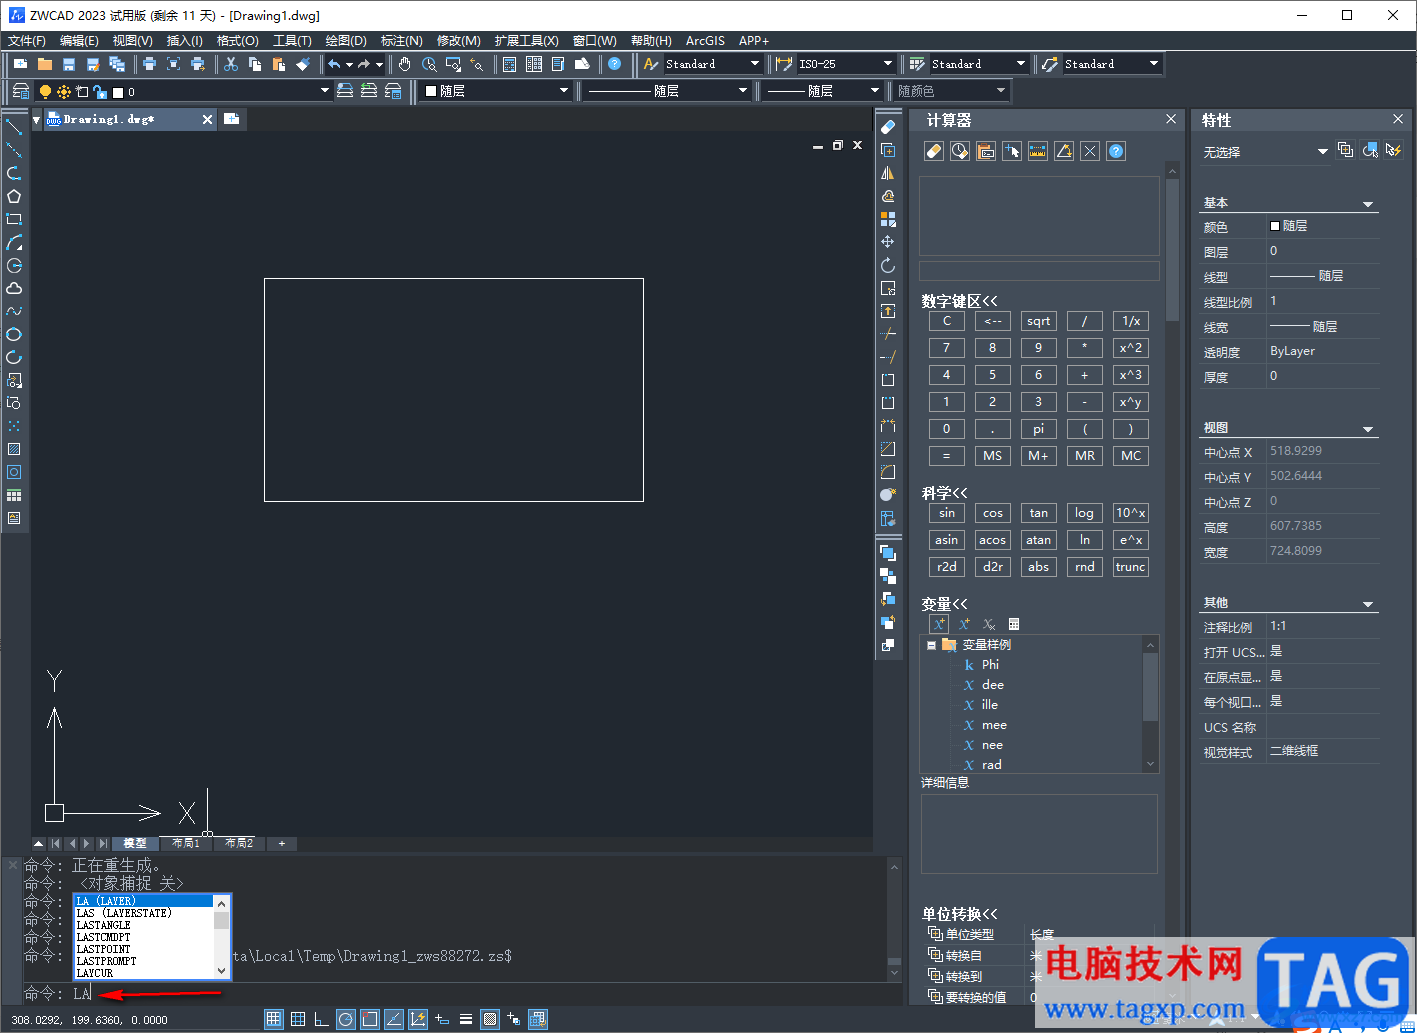Screen dimensions: 1417x1033
Task: Toggle Polar tracking in status bar
Action: pyautogui.click(x=345, y=1019)
